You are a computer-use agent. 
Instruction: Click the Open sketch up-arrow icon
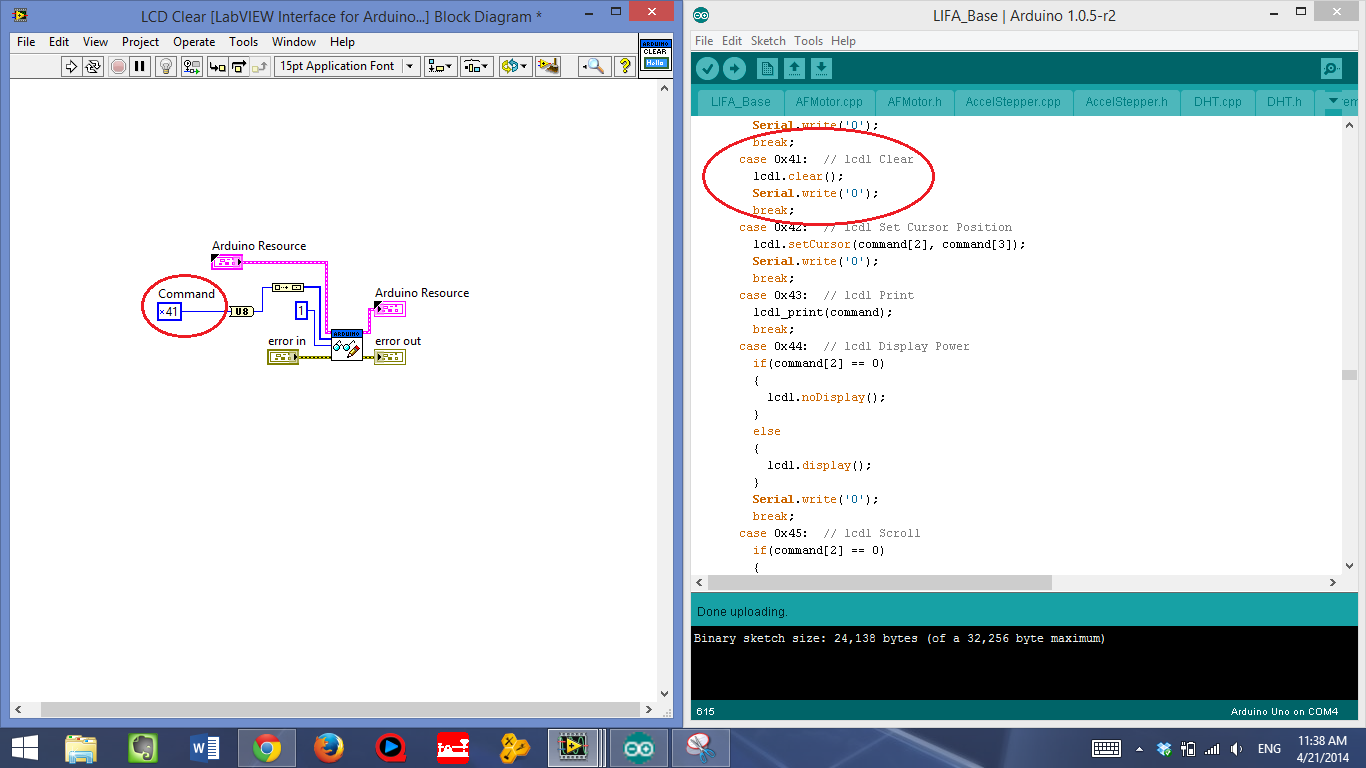coord(794,68)
